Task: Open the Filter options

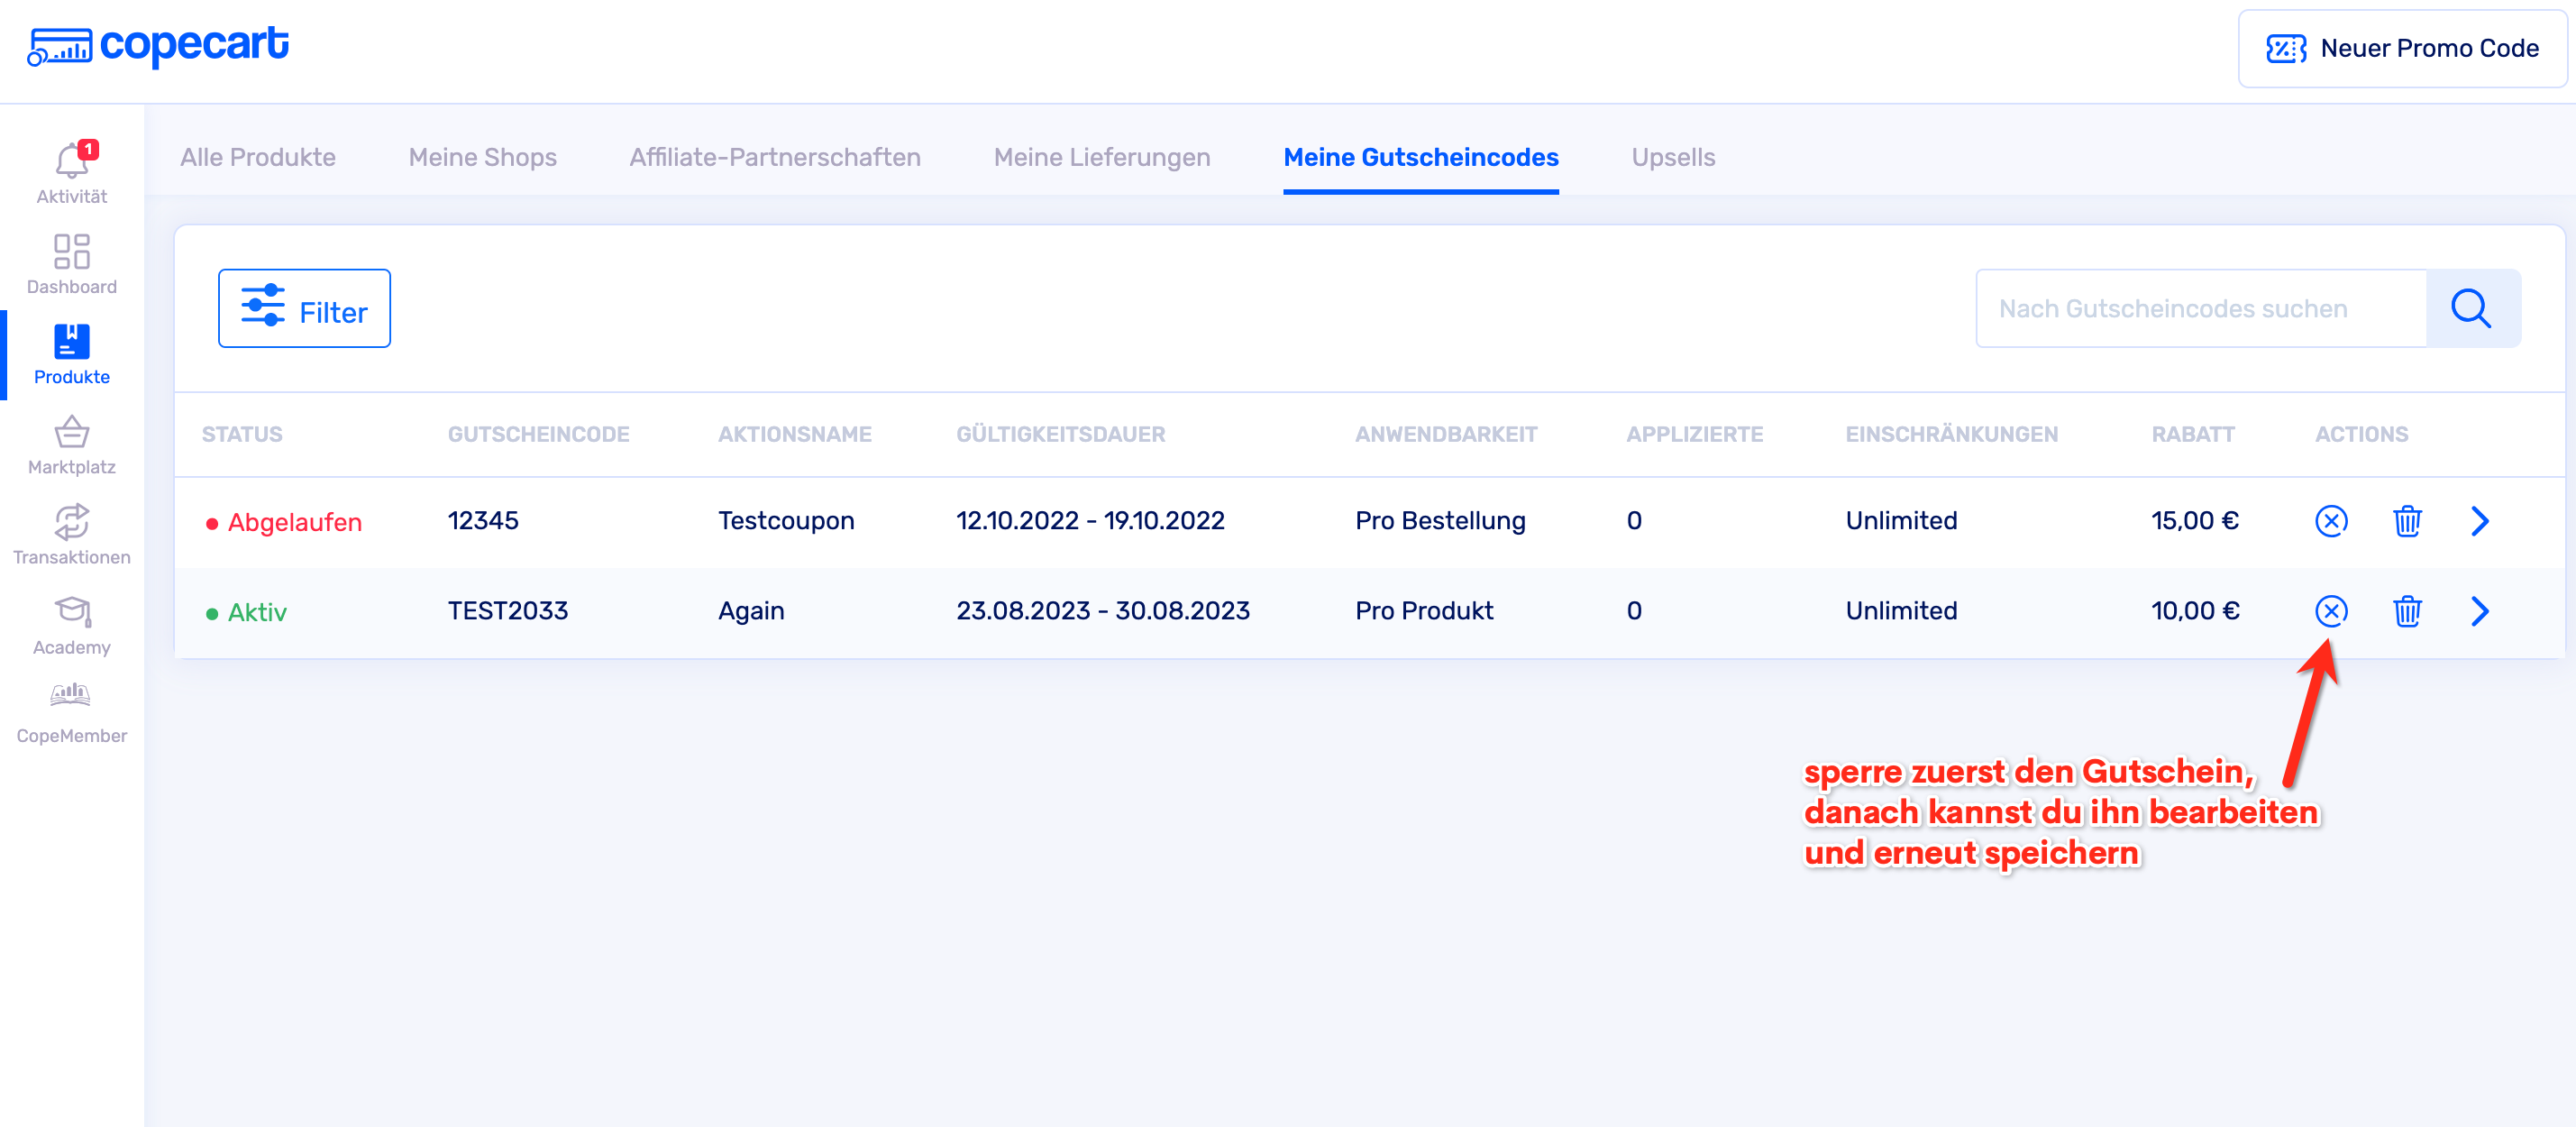Action: 304,308
